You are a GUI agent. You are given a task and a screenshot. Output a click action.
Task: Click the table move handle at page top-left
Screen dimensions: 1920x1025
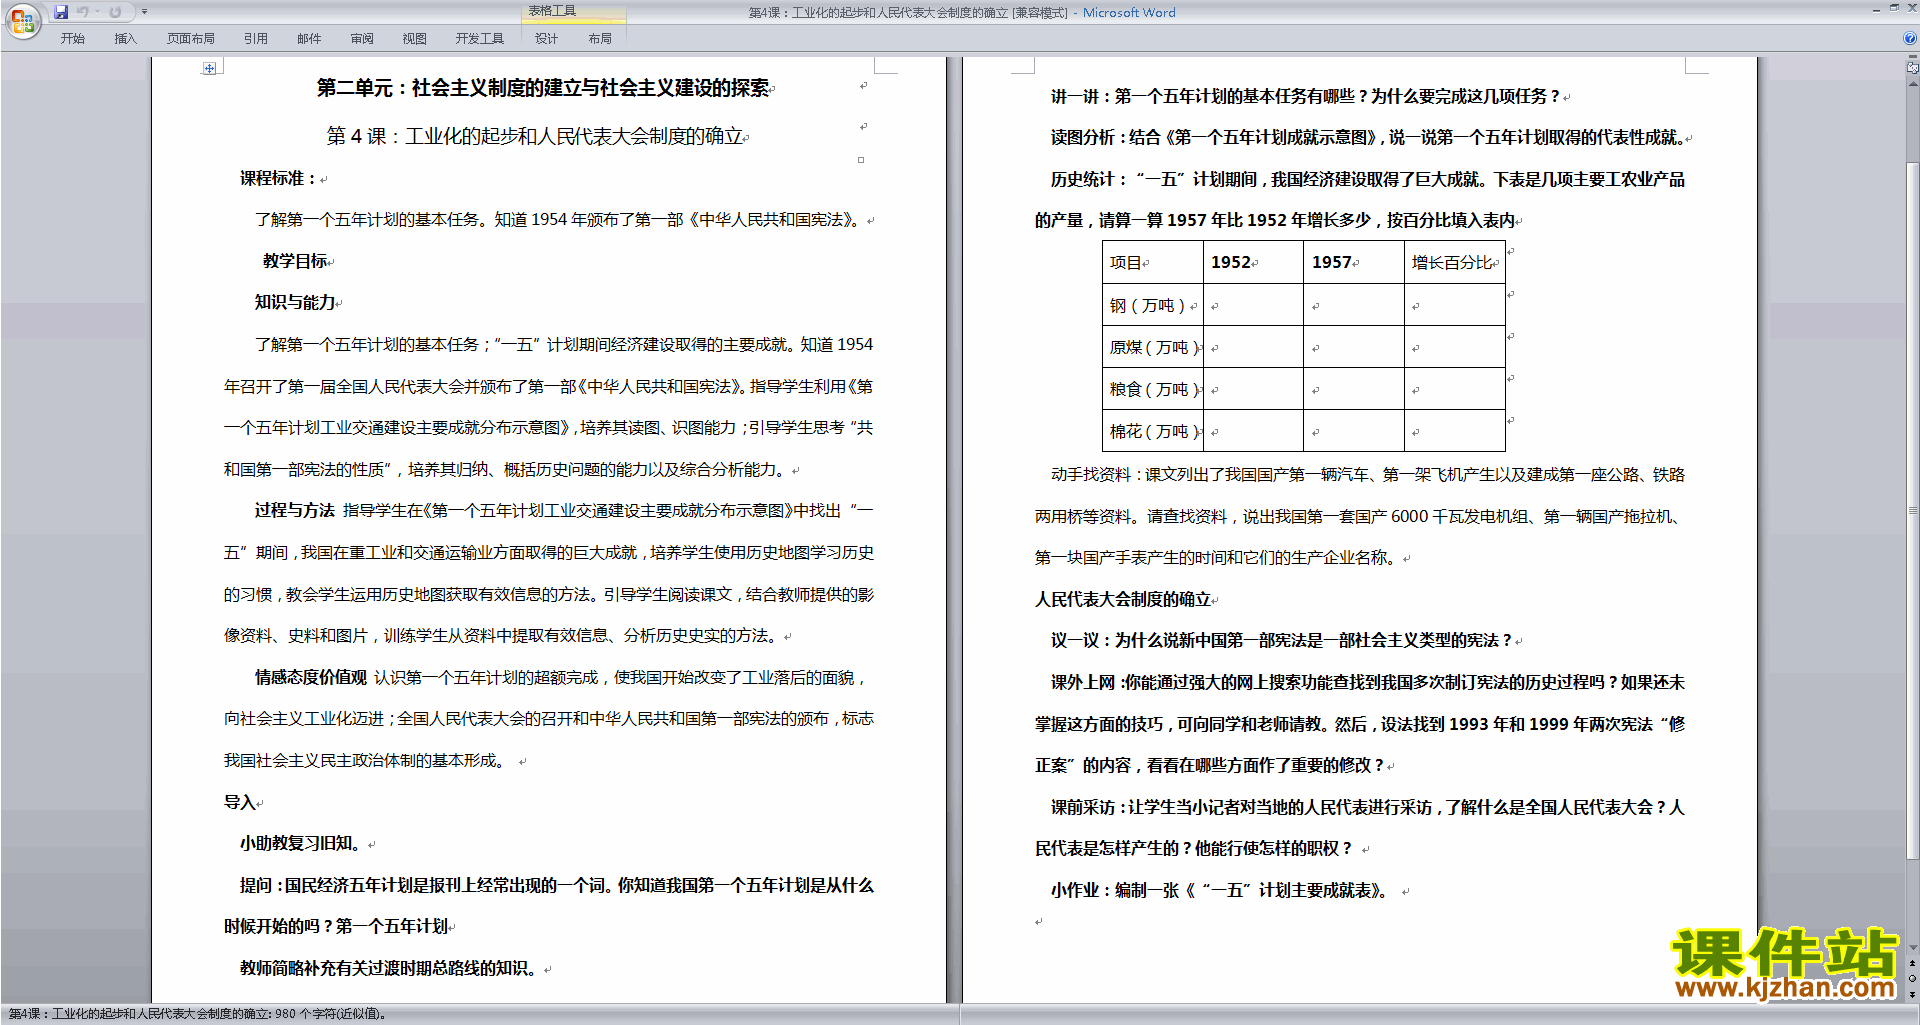[209, 68]
